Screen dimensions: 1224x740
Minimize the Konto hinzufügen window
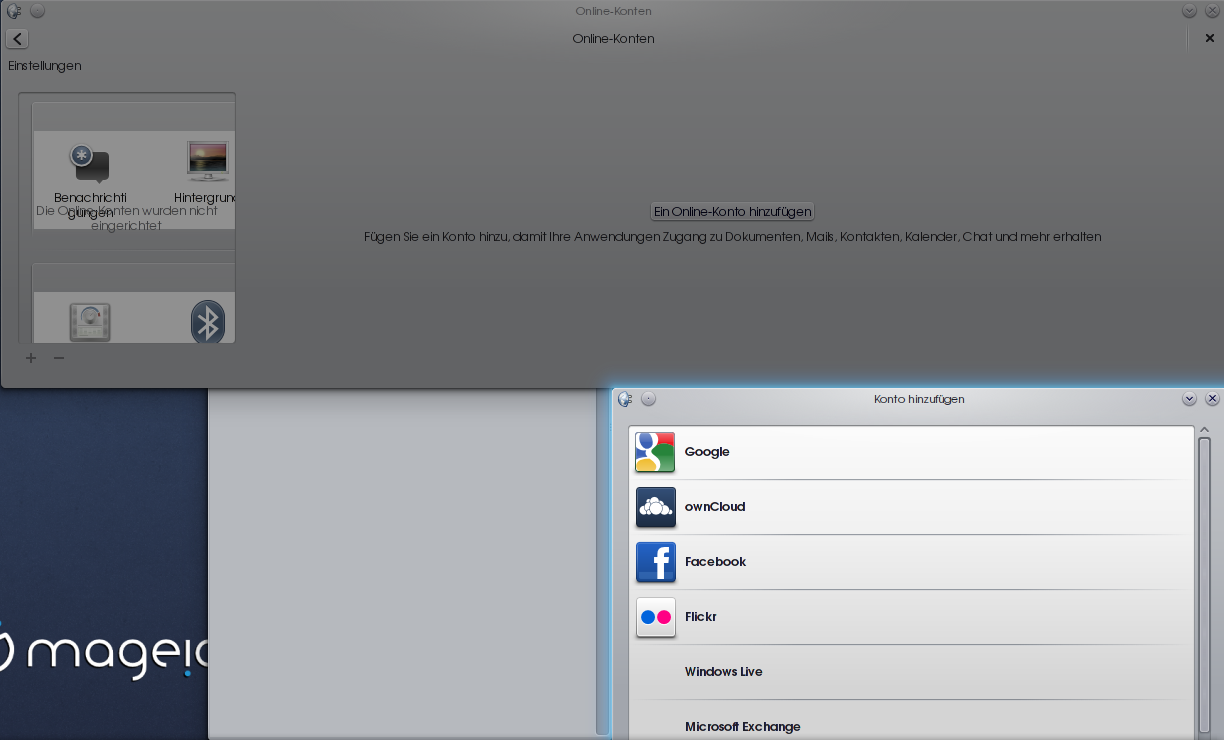(1189, 399)
